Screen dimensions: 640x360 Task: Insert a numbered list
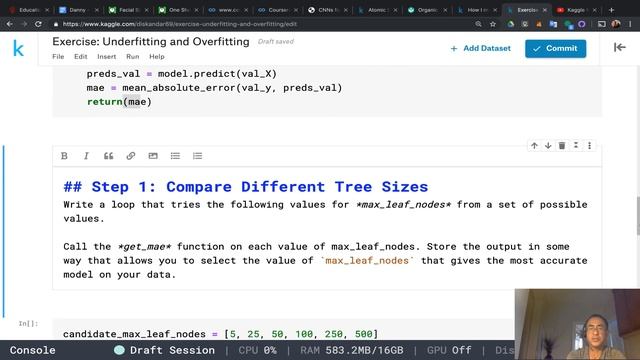pyautogui.click(x=198, y=156)
